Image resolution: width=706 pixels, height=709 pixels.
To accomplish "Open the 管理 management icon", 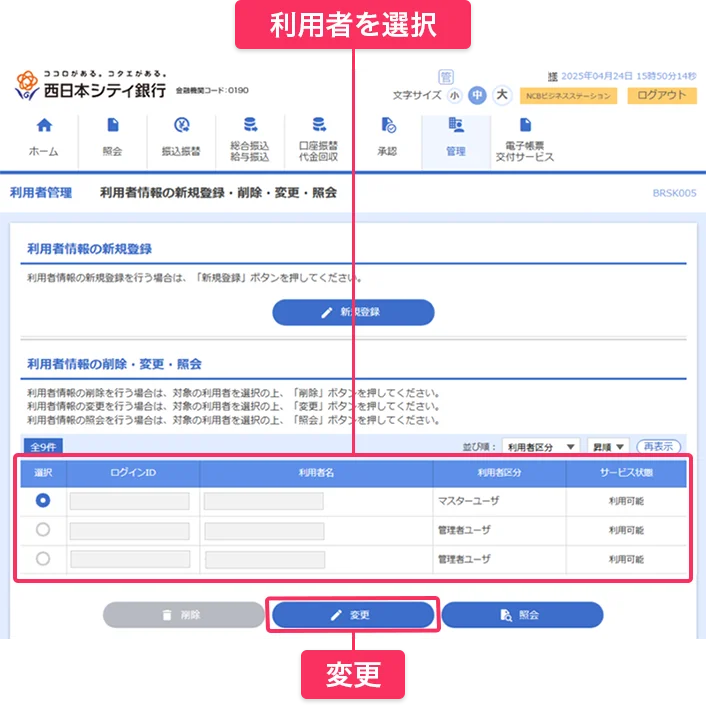I will (x=456, y=125).
